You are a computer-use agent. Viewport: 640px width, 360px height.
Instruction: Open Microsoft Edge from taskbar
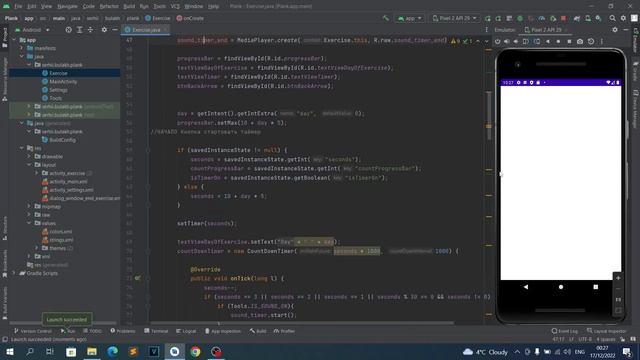(113, 352)
